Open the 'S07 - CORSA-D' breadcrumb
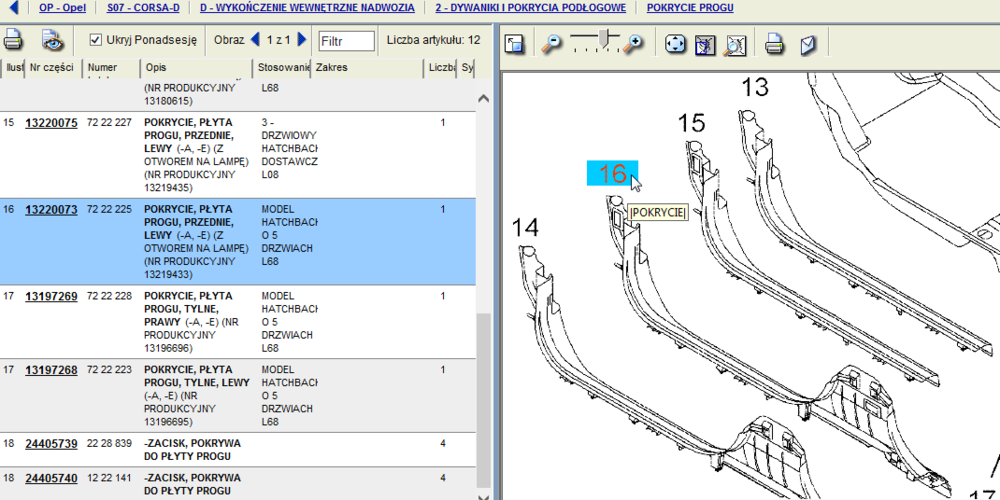The width and height of the screenshot is (1000, 500). click(142, 7)
